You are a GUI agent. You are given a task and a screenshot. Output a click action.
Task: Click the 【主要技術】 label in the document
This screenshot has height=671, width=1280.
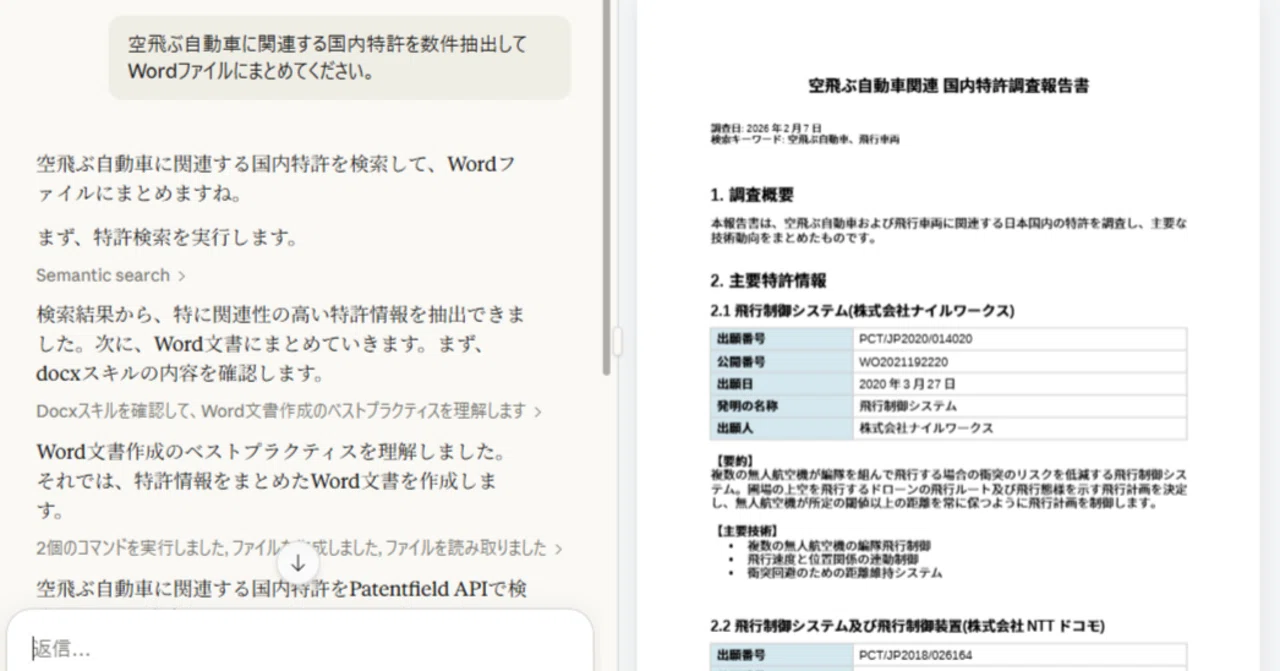click(747, 531)
